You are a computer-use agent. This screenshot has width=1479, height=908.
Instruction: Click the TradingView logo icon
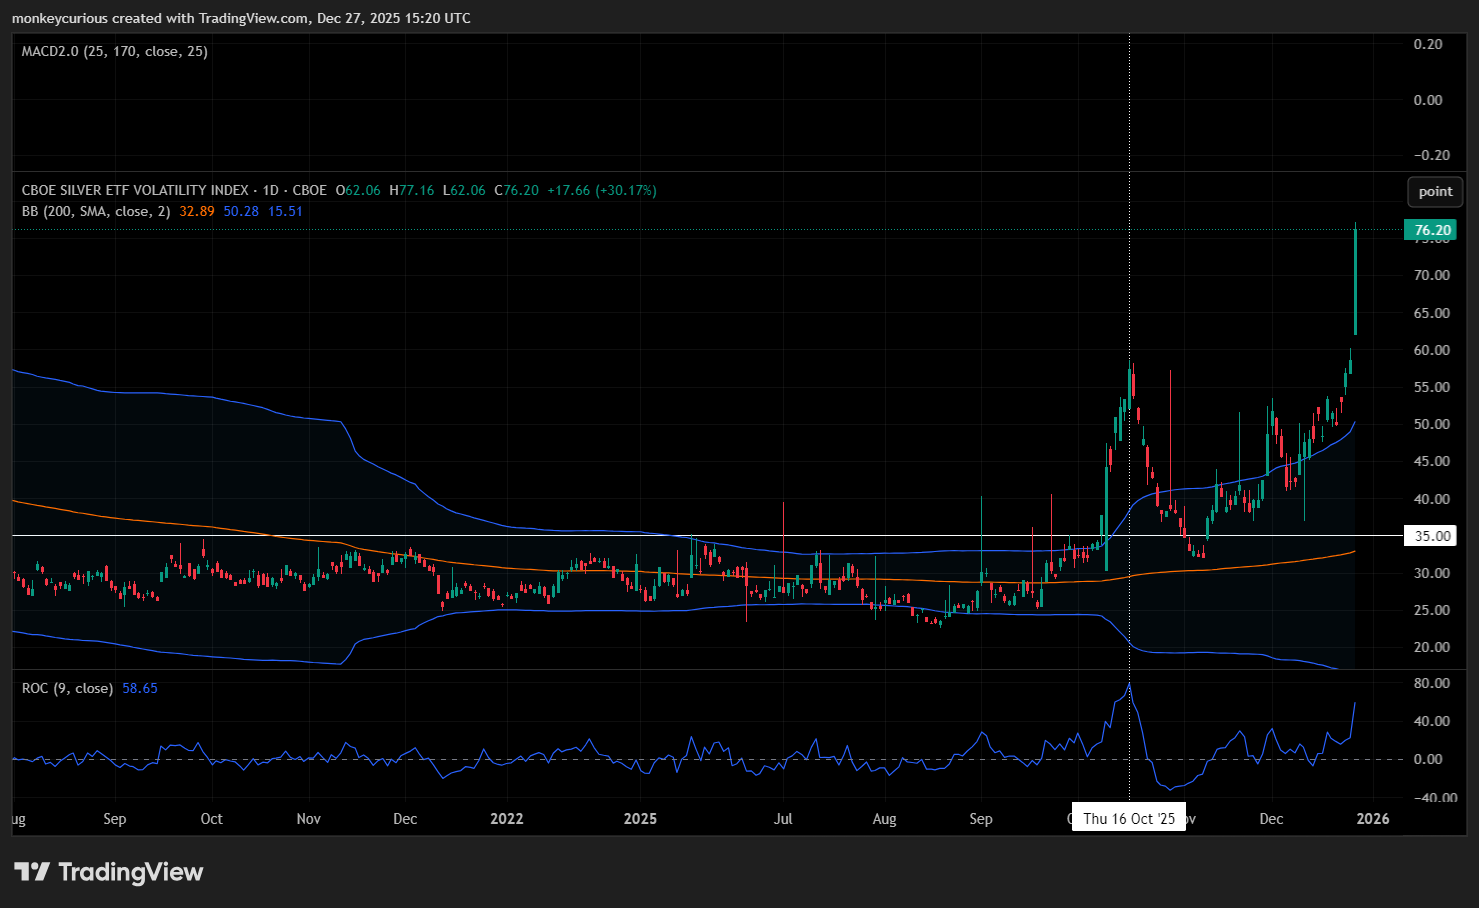coord(31,872)
